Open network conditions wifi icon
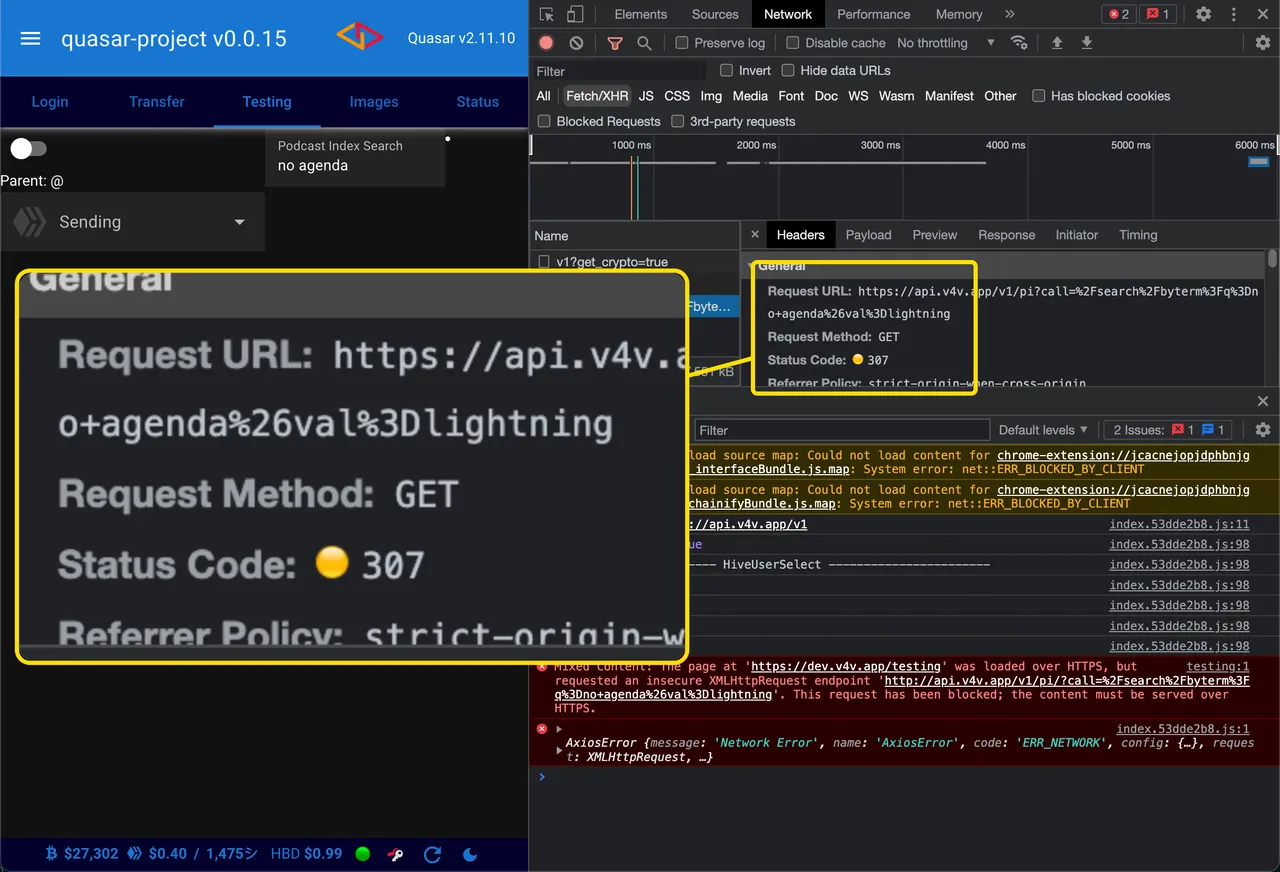1280x872 pixels. (x=1019, y=43)
